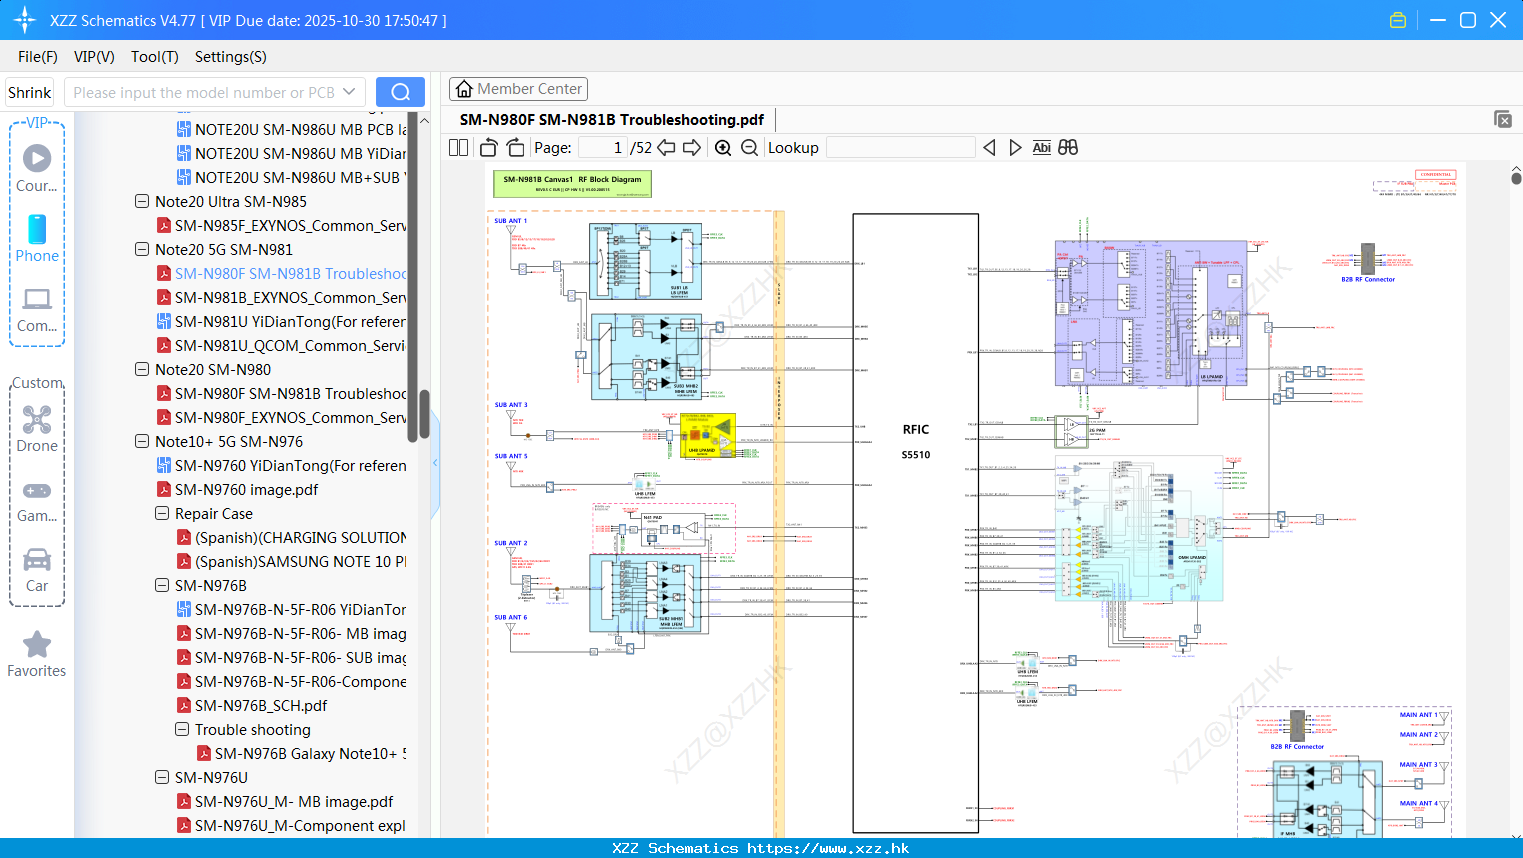Image resolution: width=1523 pixels, height=858 pixels.
Task: Open the File(F) menu
Action: coord(38,57)
